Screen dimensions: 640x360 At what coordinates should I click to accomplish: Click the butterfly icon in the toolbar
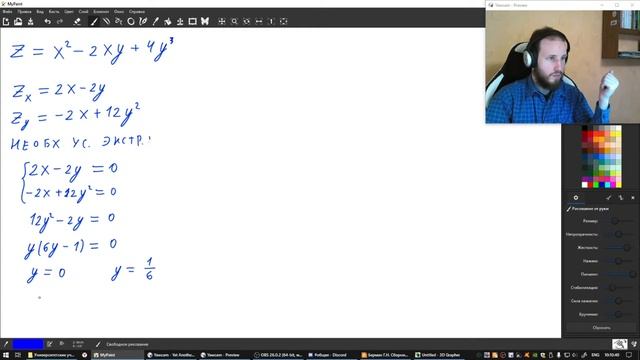pyautogui.click(x=205, y=21)
